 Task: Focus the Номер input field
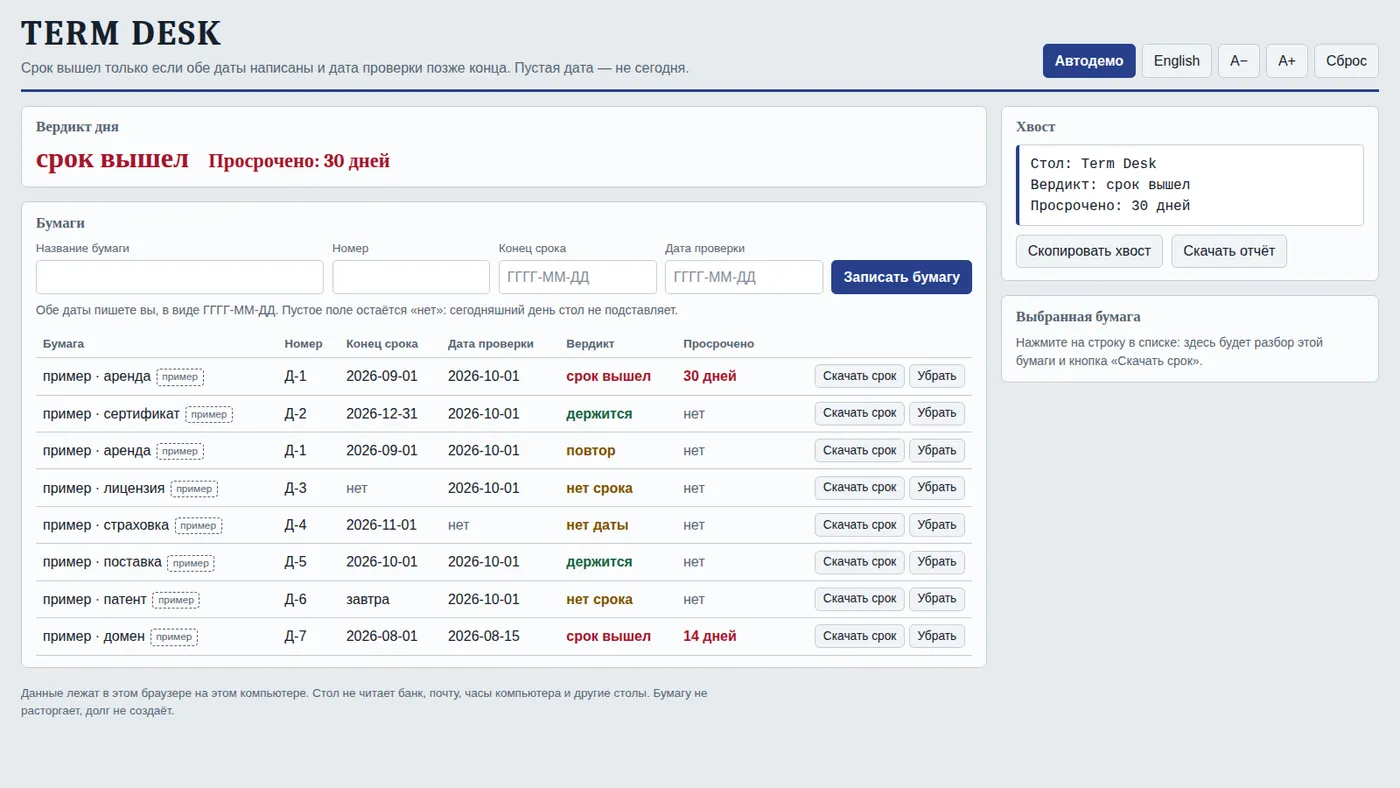(x=411, y=277)
